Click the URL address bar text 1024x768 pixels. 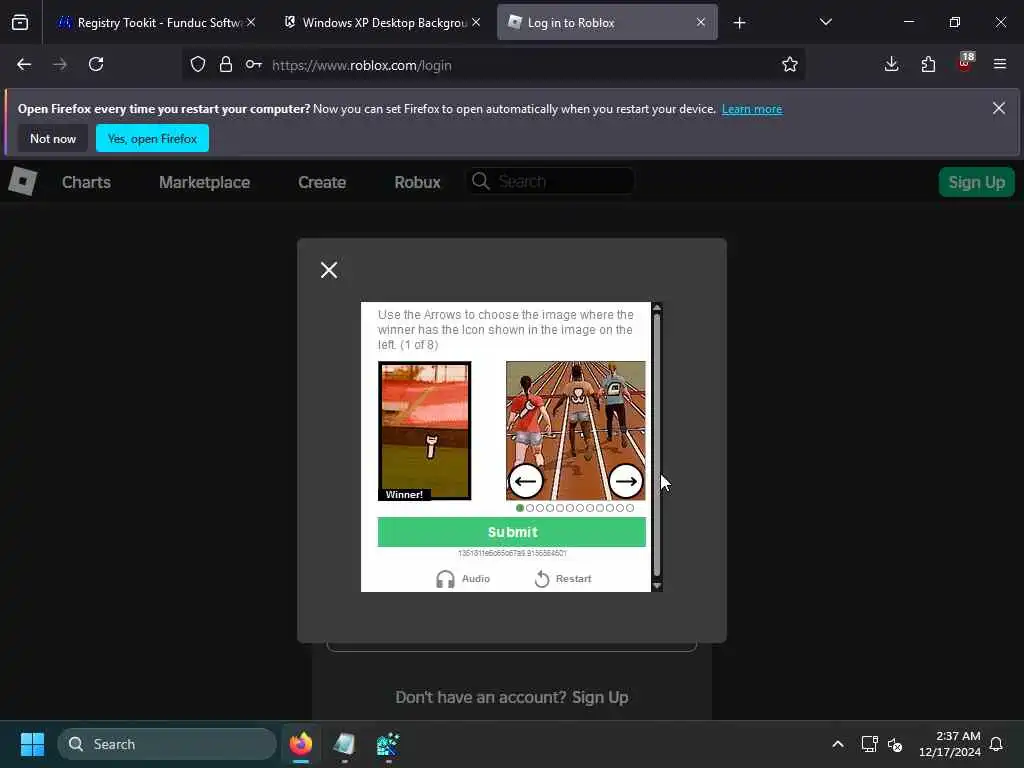click(362, 65)
